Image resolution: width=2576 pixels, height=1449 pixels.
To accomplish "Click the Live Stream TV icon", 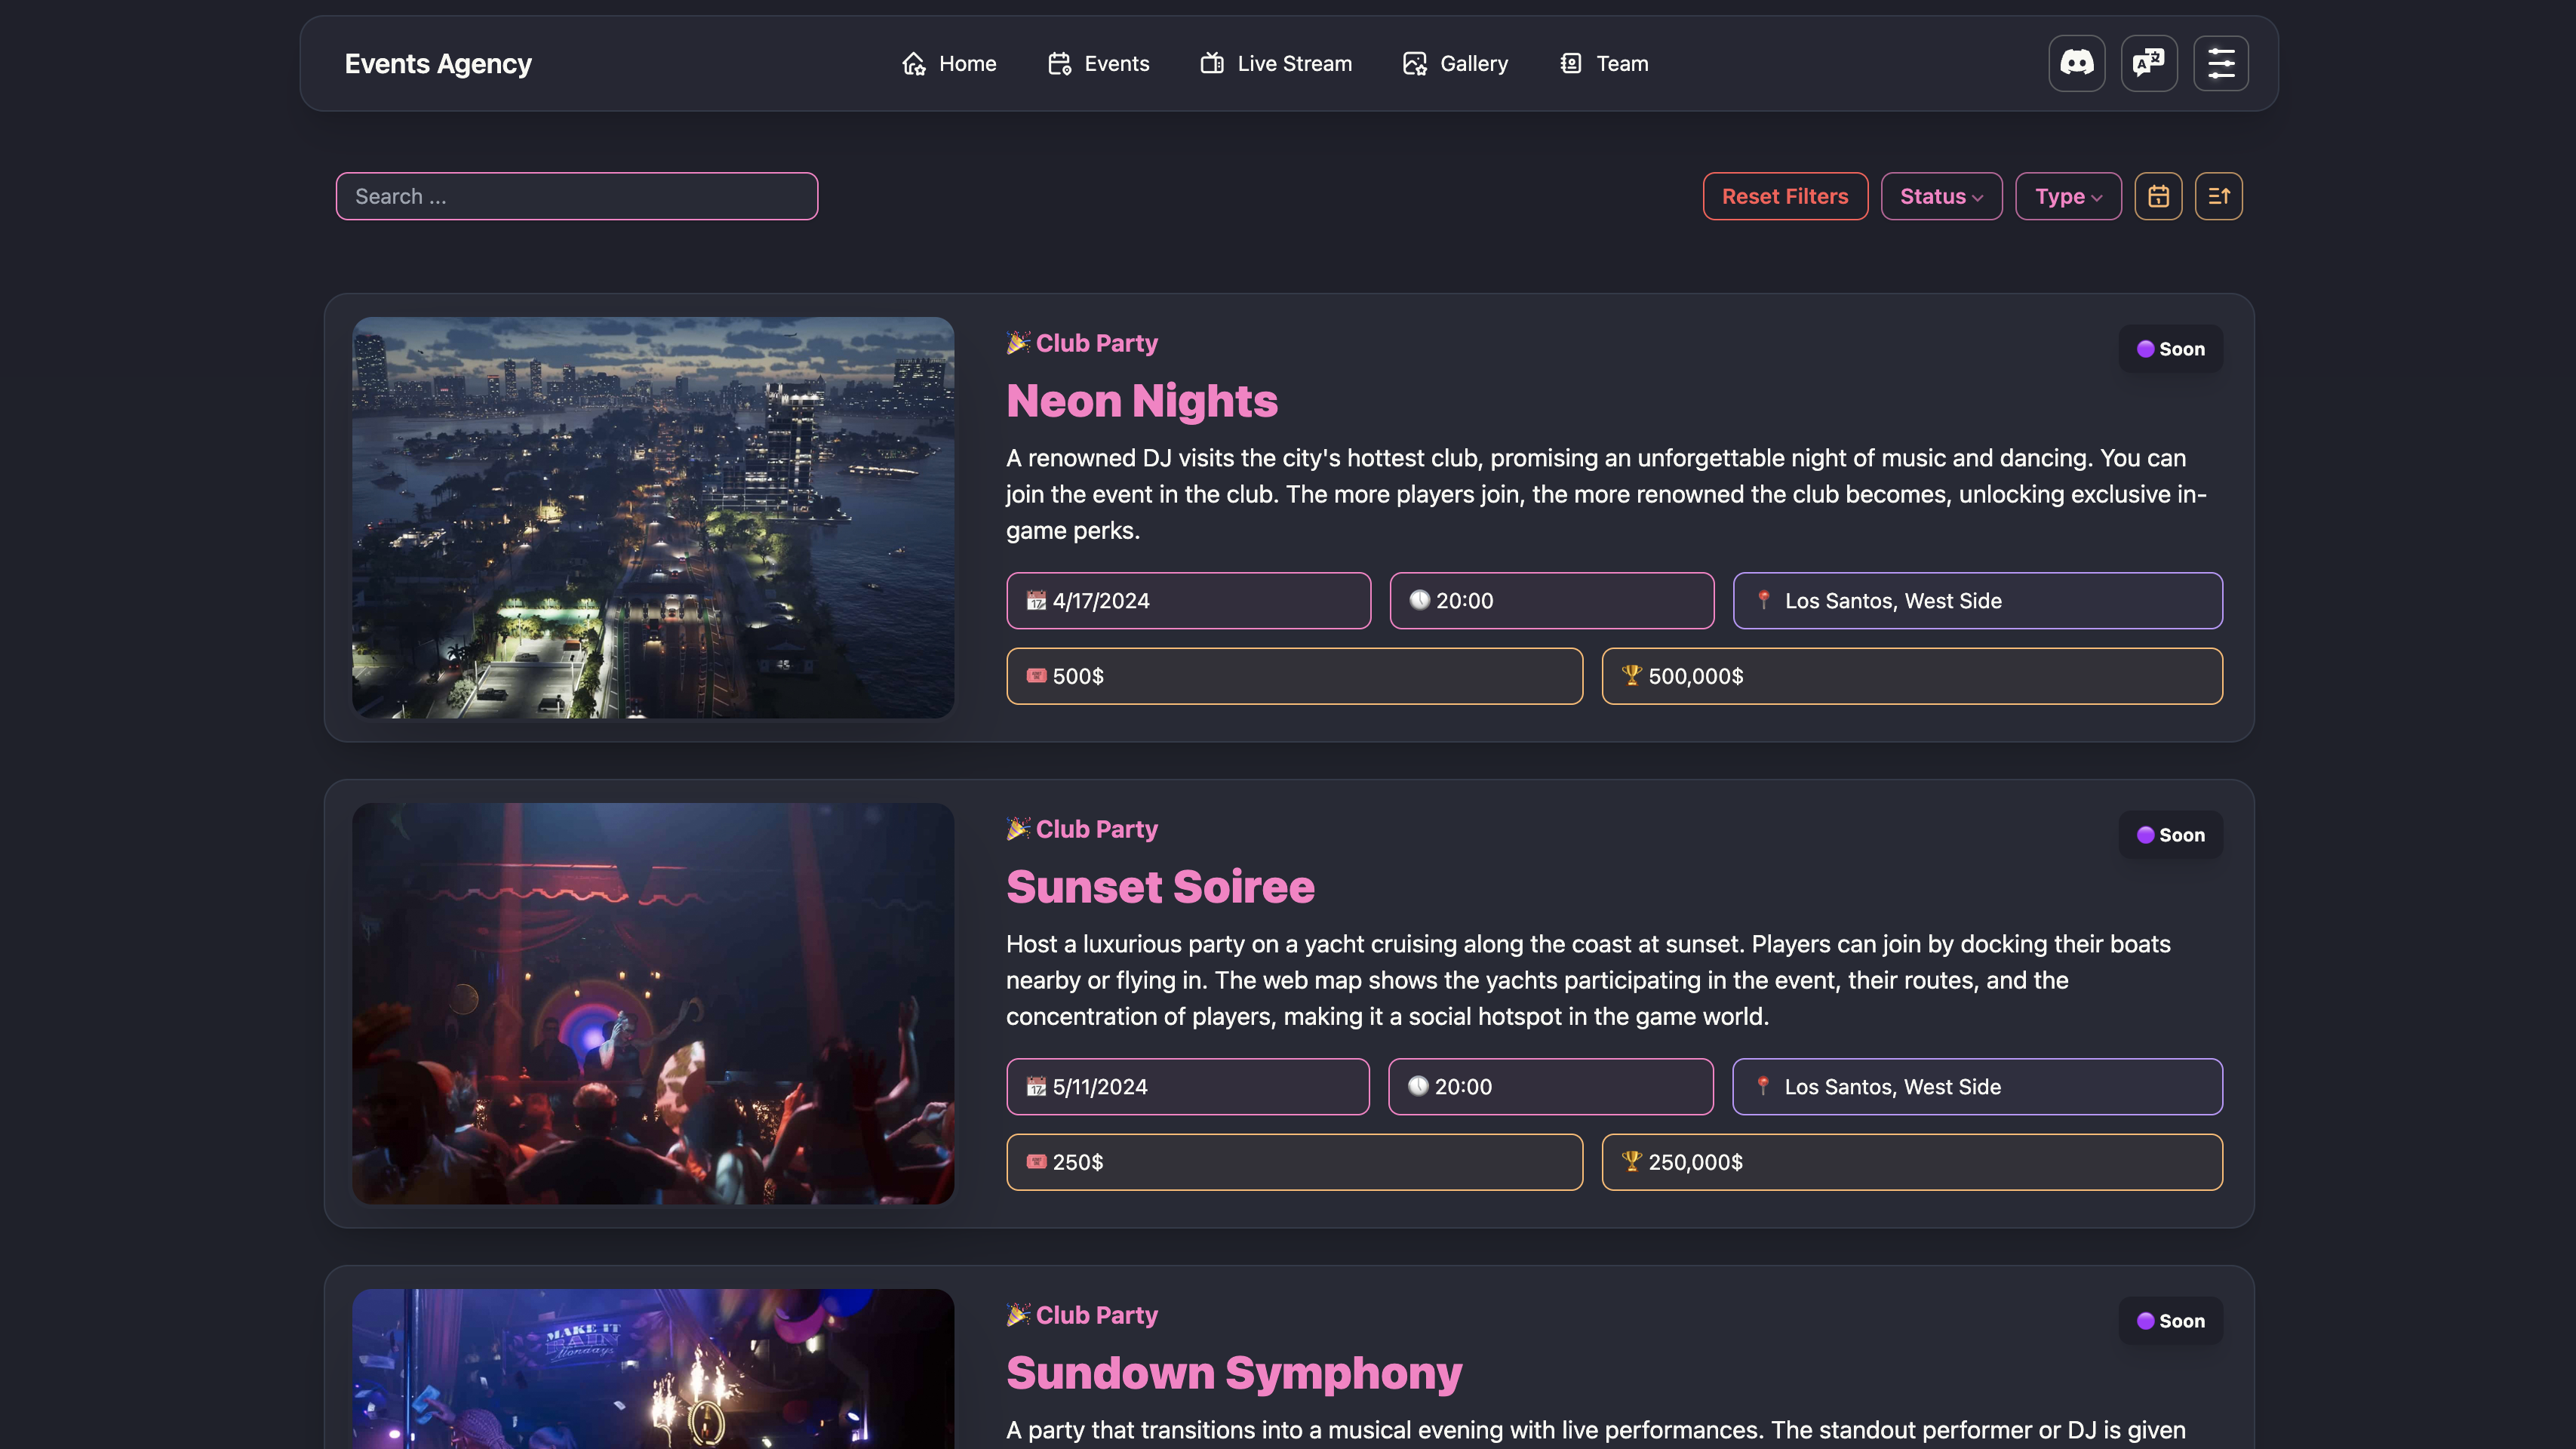I will (1212, 64).
